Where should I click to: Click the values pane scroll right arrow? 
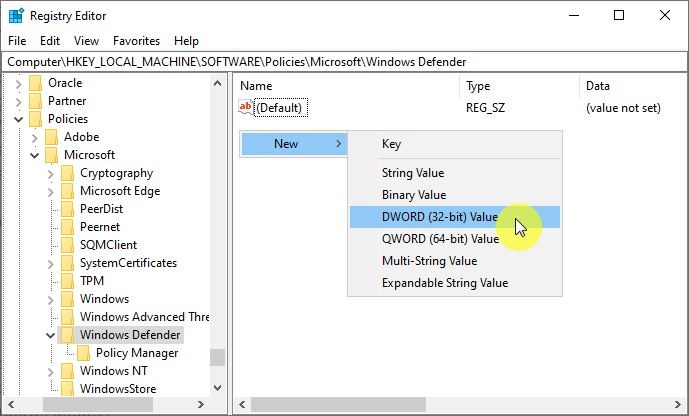coord(678,404)
